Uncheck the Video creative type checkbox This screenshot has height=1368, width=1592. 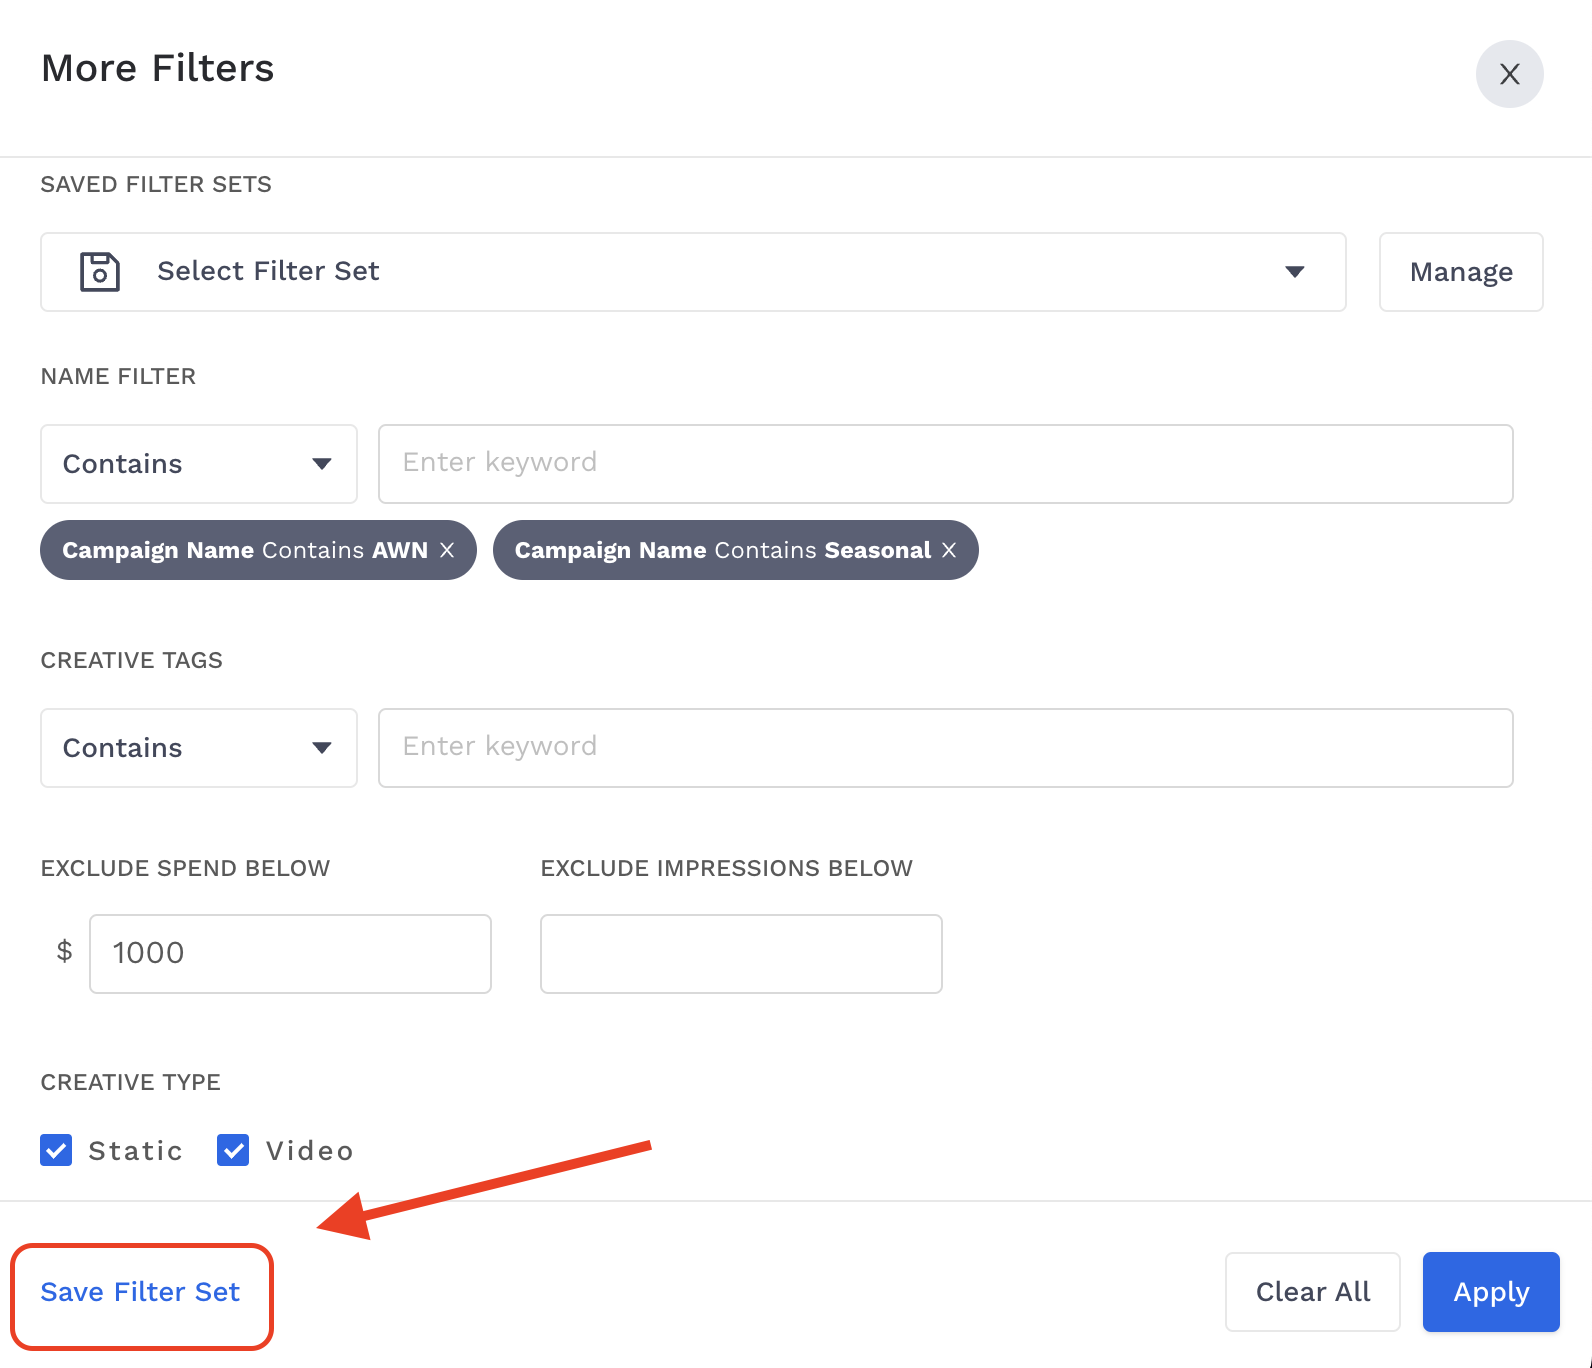coord(233,1150)
